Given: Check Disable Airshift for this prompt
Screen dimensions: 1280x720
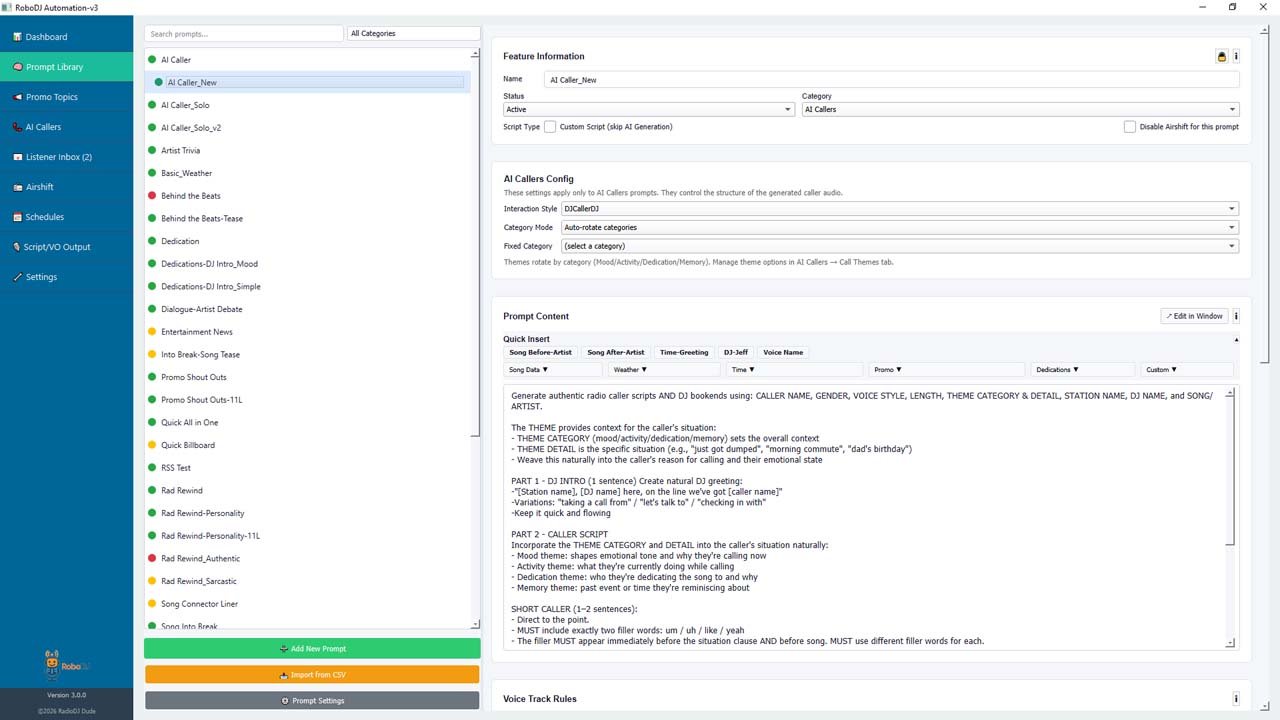Looking at the screenshot, I should (x=1130, y=127).
